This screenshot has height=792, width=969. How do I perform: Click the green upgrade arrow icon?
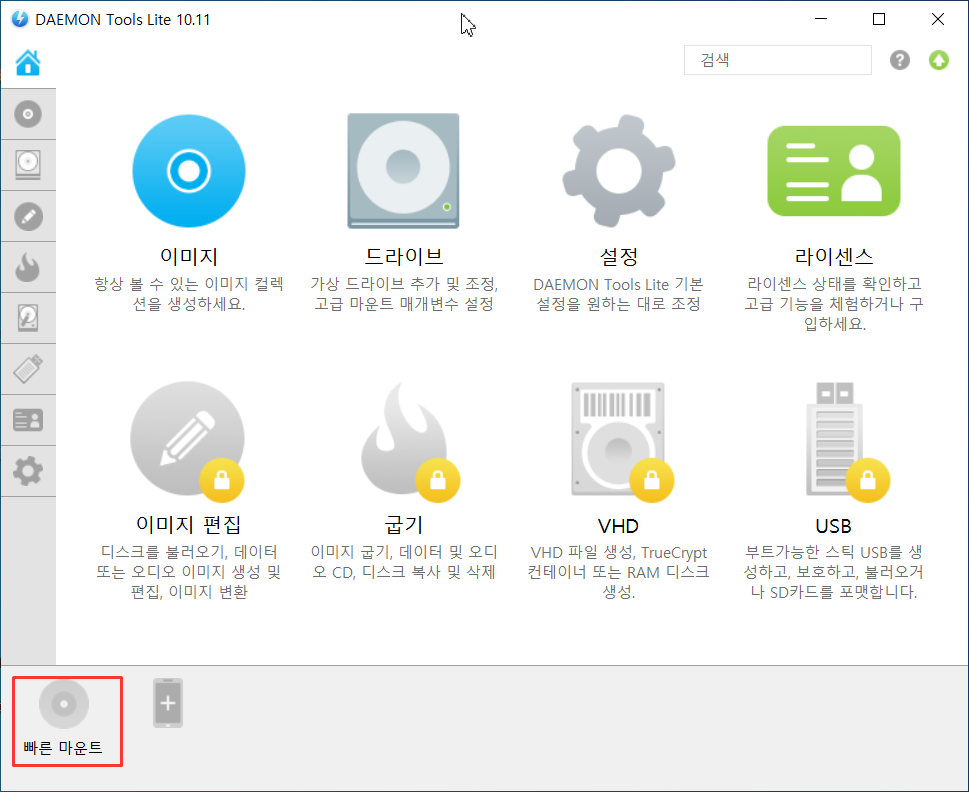pos(939,60)
